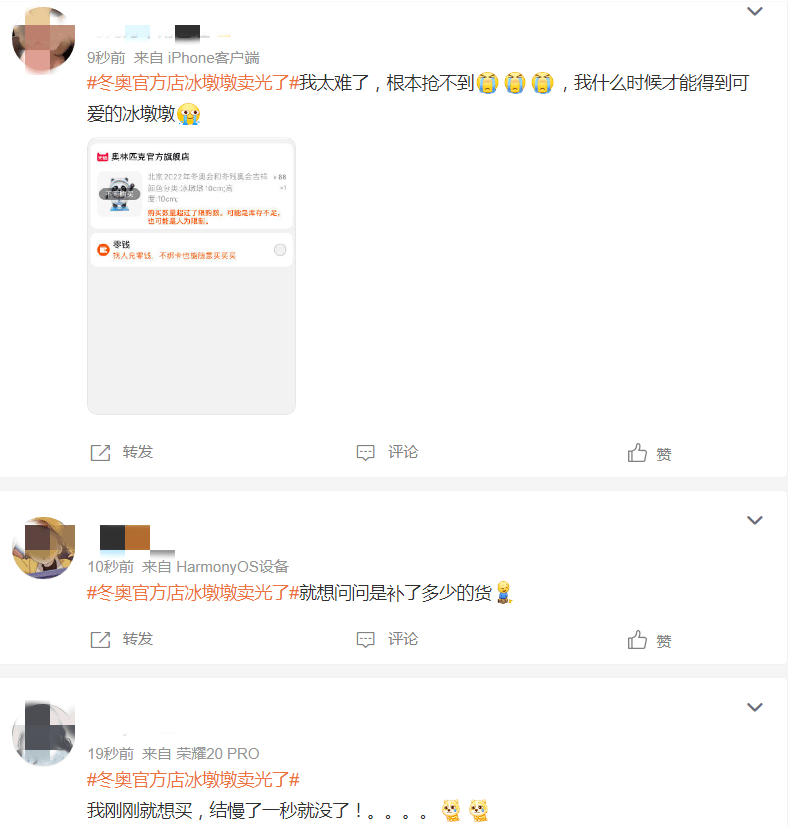The image size is (788, 827).
Task: Click the repost icon on the first post
Action: (100, 453)
